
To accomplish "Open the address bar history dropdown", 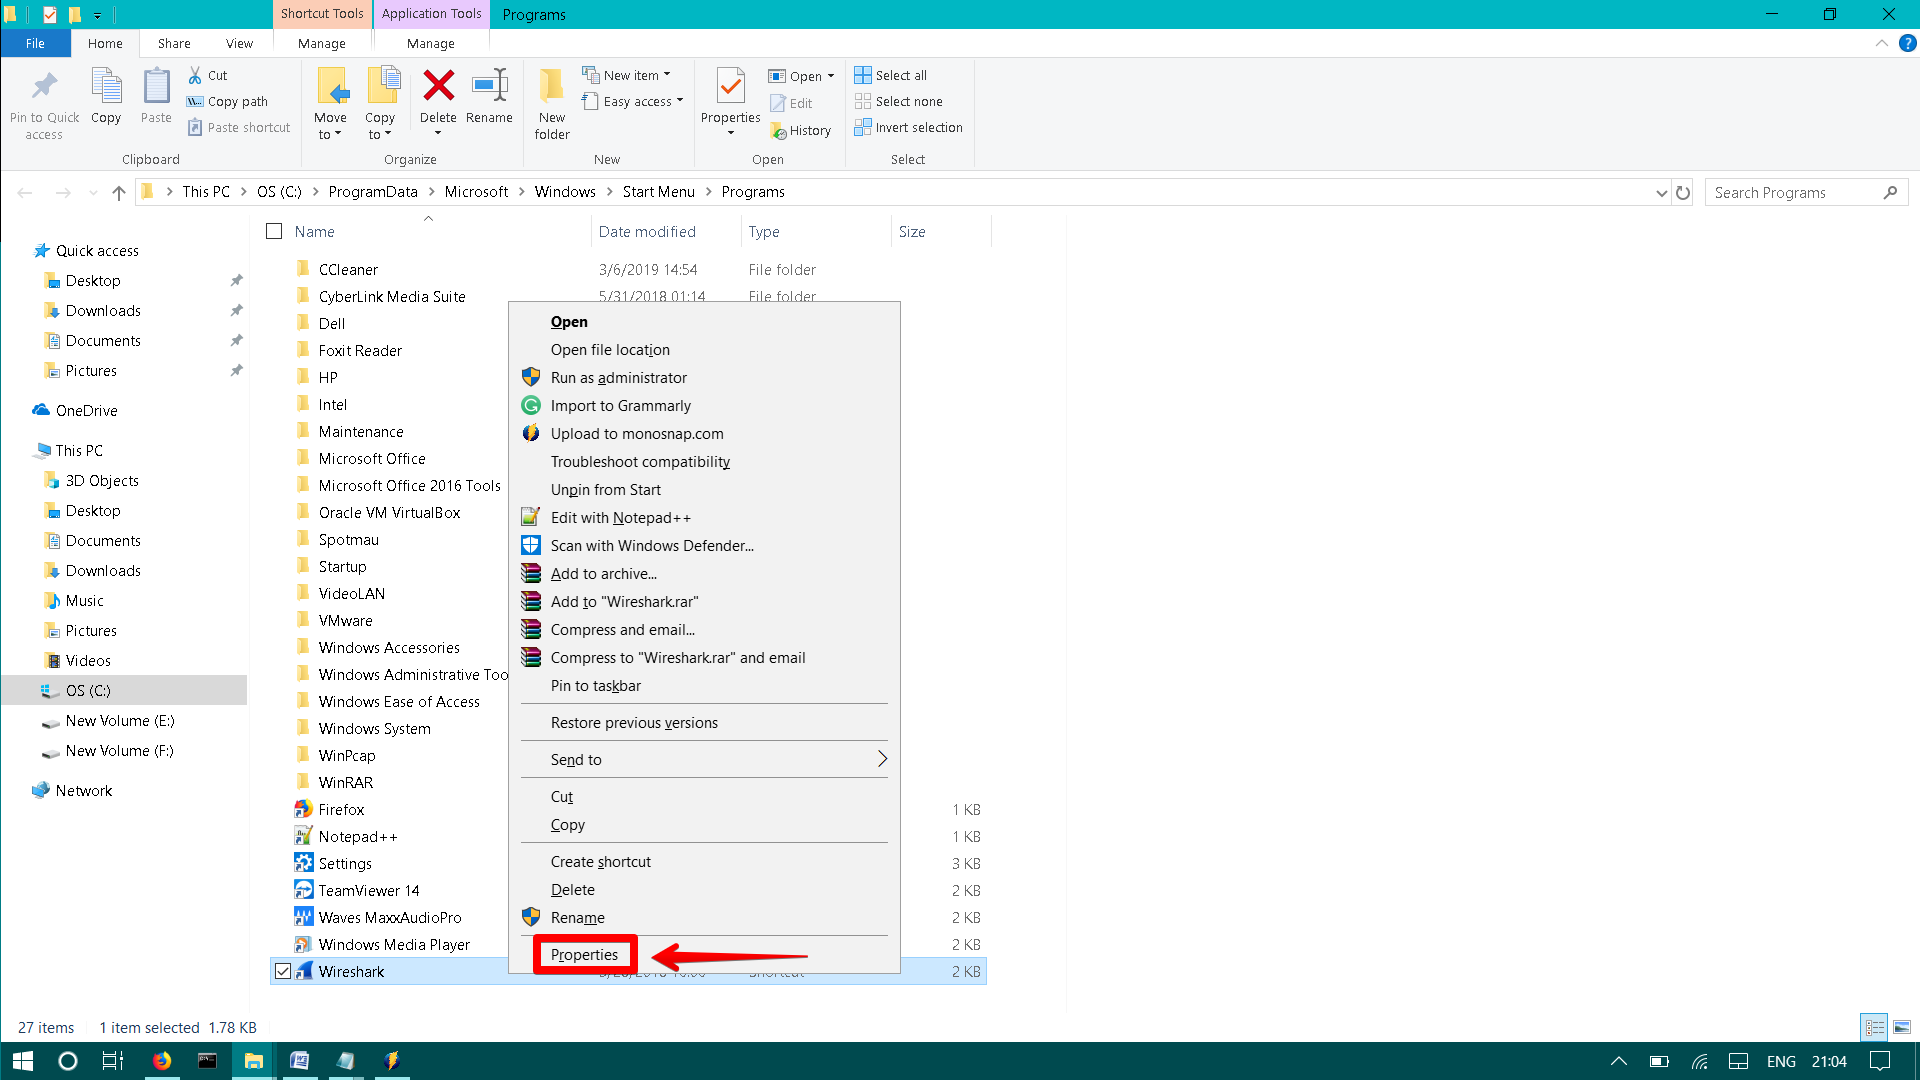I will [1661, 192].
